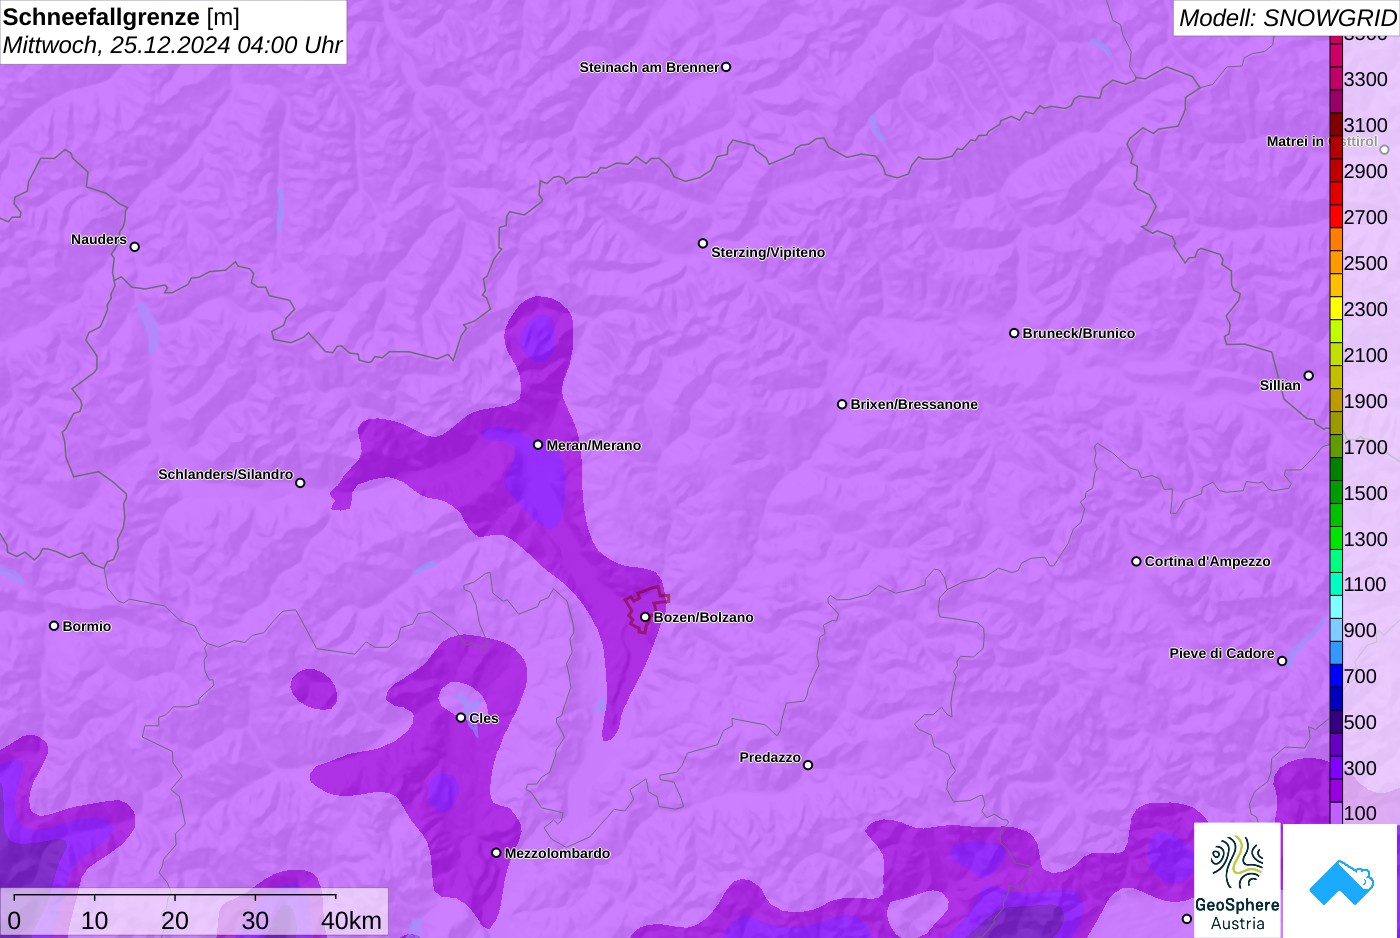
Task: Click the Steinach am Brenner city marker
Action: 726,67
